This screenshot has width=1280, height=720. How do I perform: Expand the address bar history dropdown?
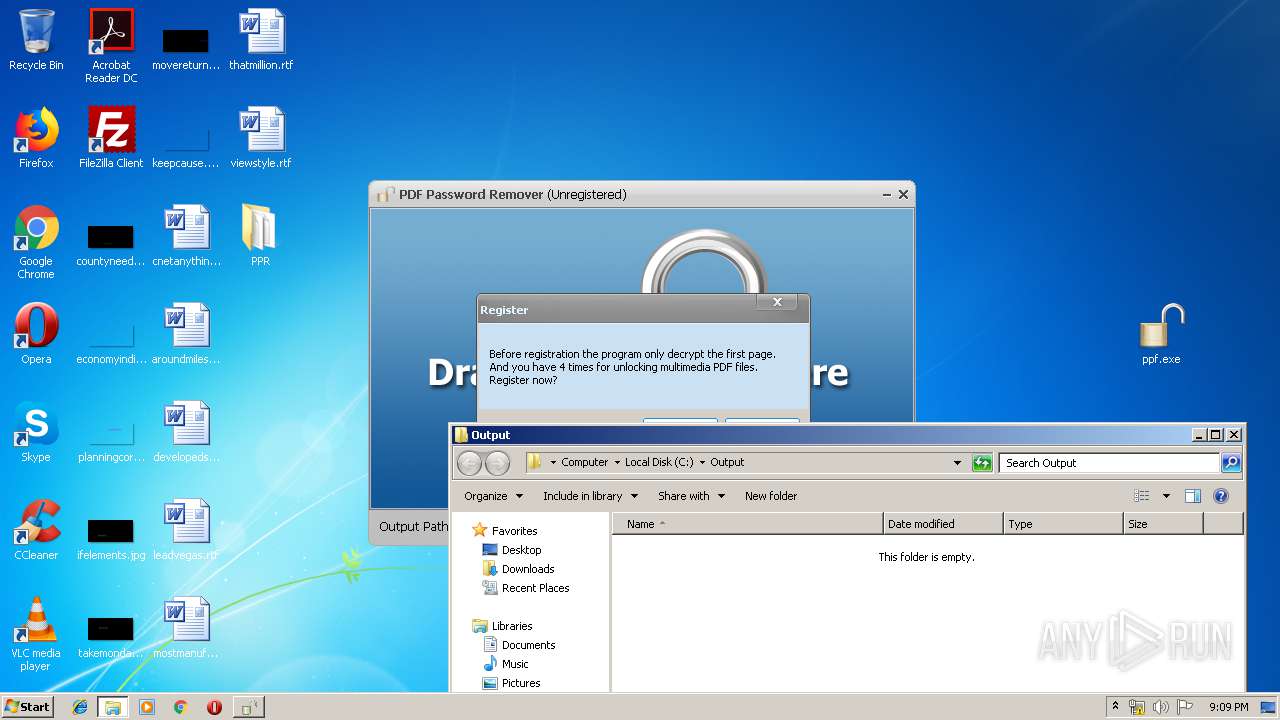click(957, 463)
